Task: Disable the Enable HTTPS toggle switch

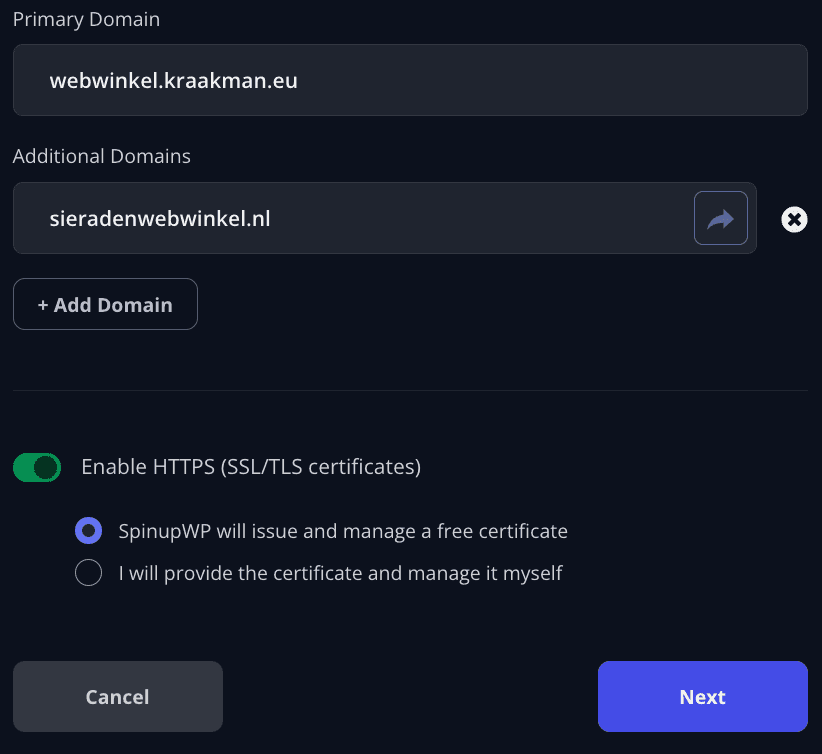Action: click(37, 467)
